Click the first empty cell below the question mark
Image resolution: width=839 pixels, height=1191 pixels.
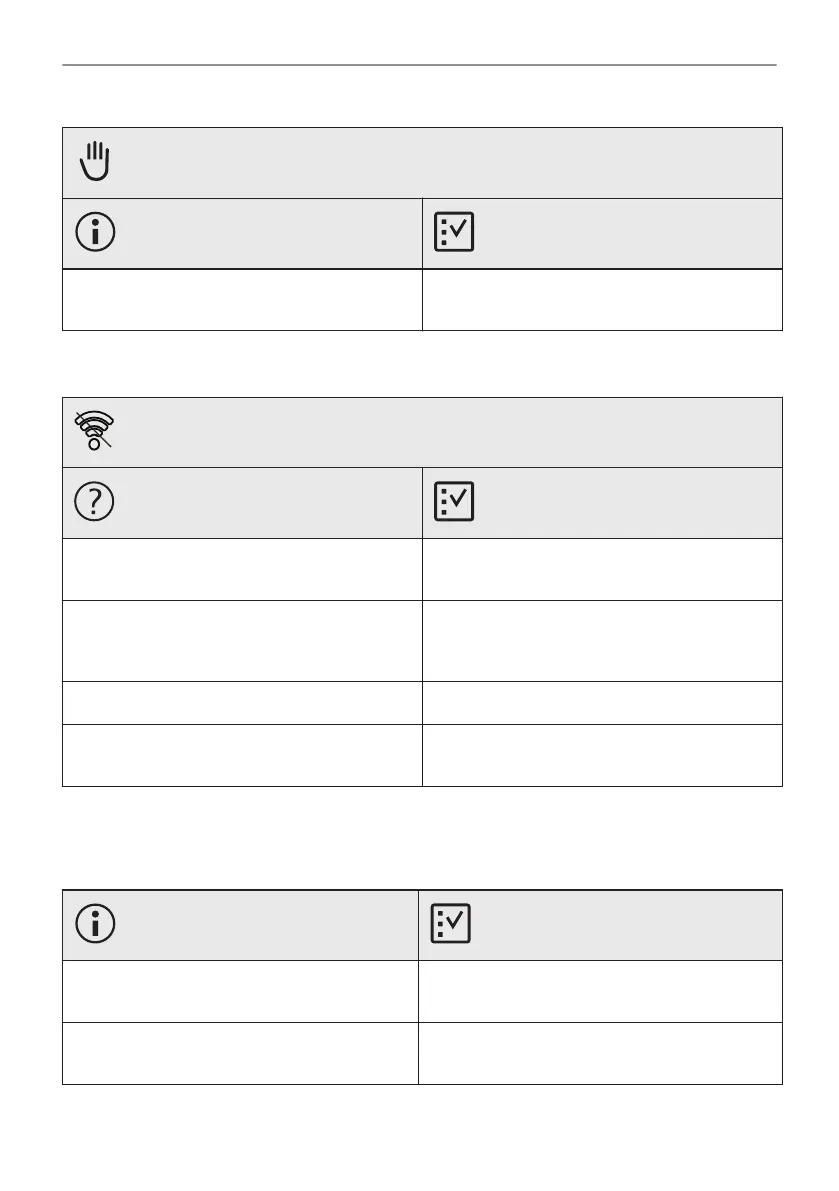coord(242,569)
